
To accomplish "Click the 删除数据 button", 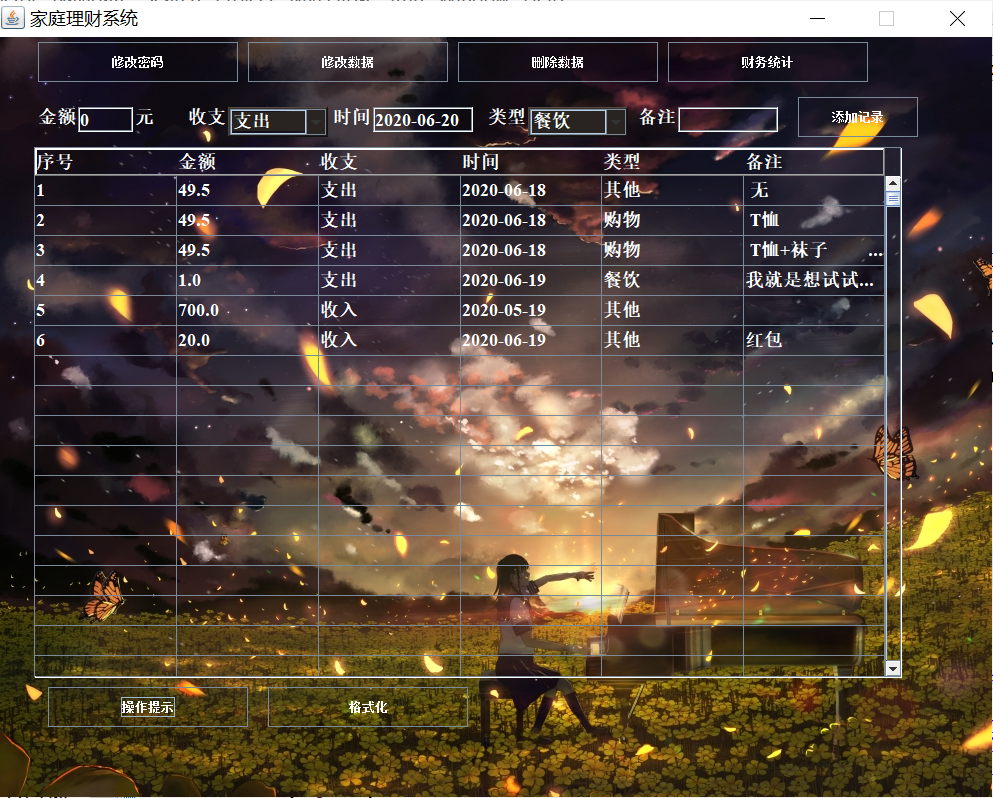I will tap(557, 61).
